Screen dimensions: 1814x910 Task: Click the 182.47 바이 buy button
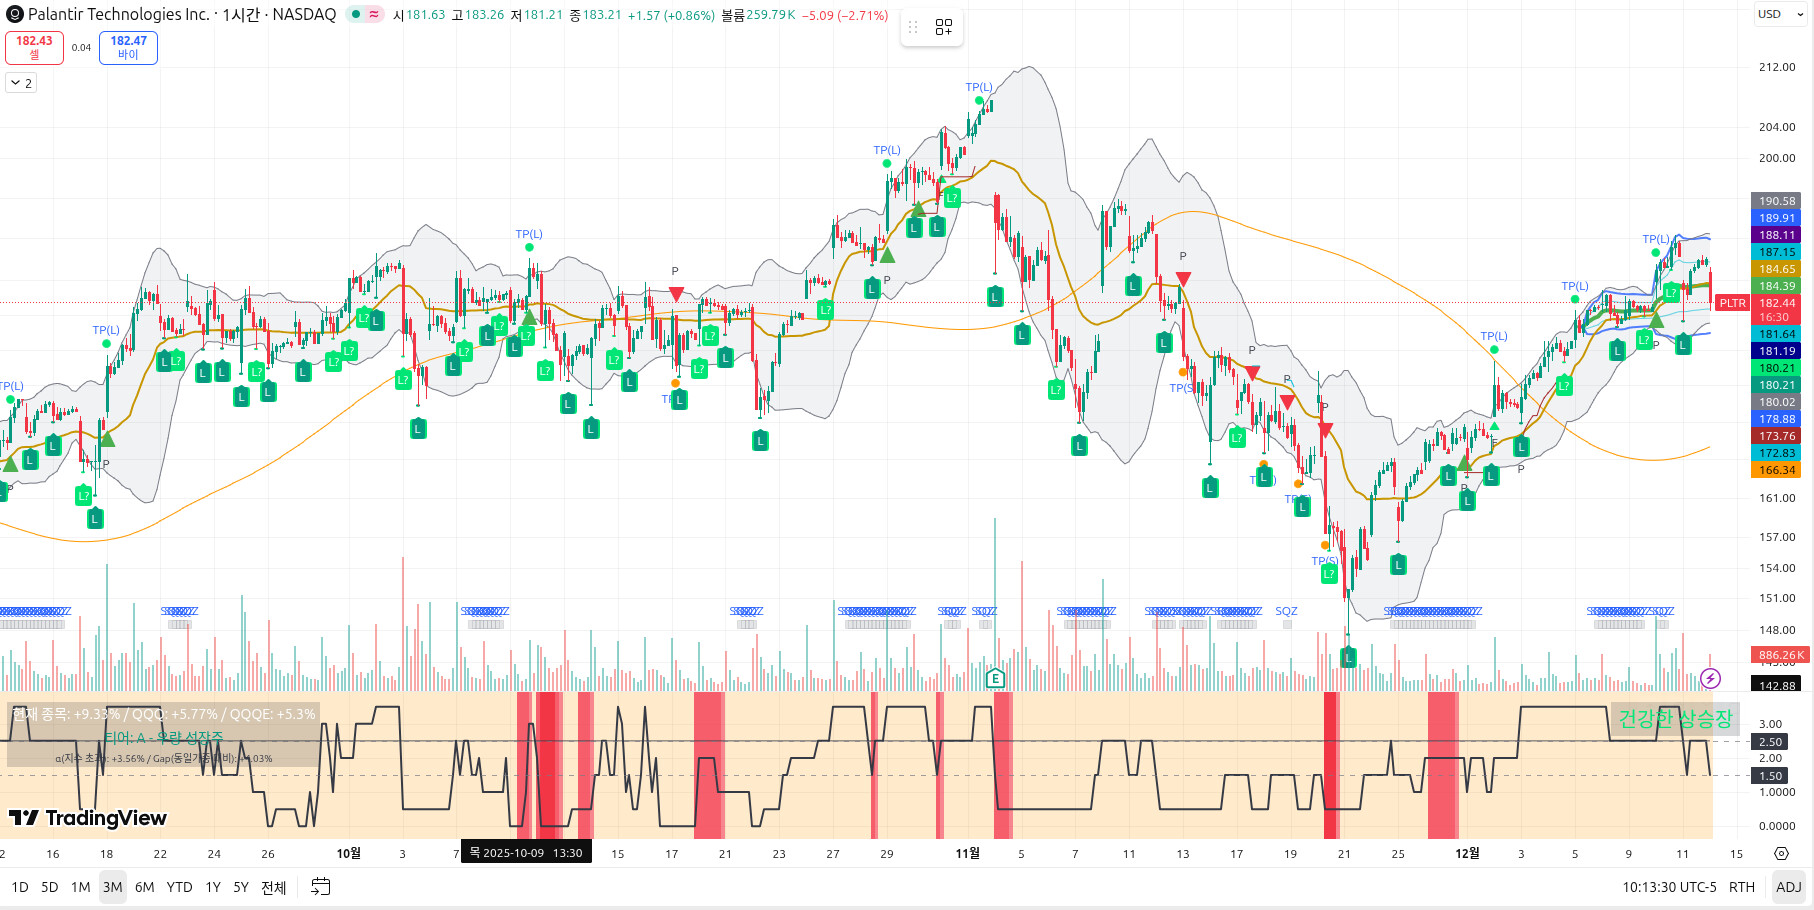tap(128, 47)
